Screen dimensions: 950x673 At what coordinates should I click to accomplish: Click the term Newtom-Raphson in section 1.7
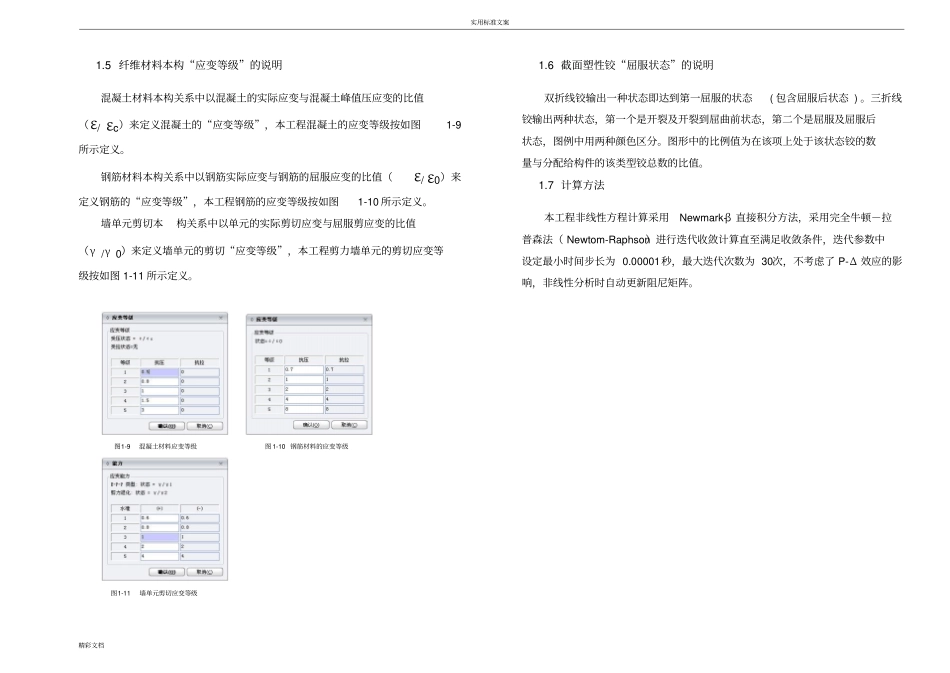pyautogui.click(x=608, y=239)
